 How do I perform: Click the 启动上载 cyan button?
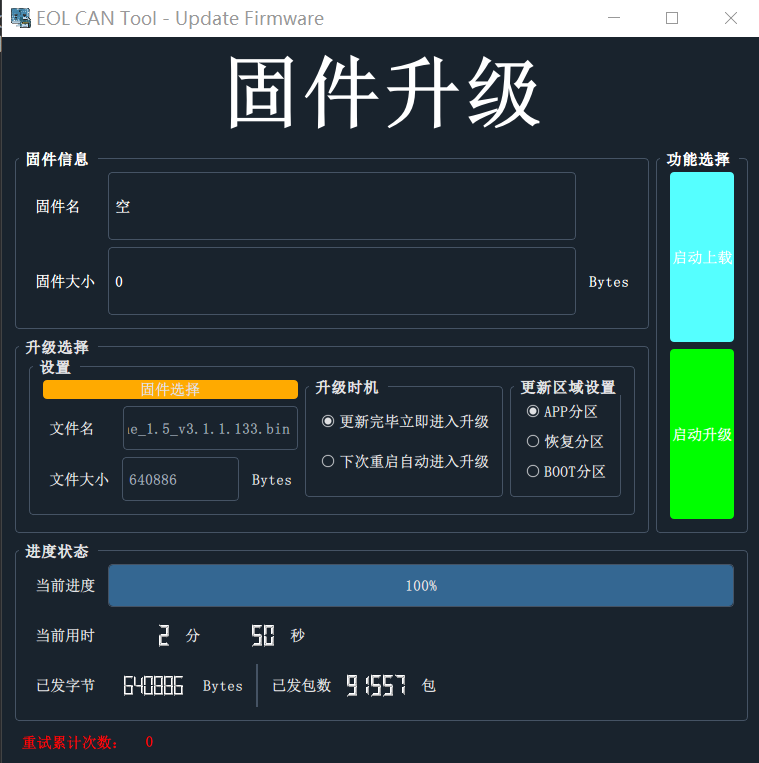pos(702,257)
